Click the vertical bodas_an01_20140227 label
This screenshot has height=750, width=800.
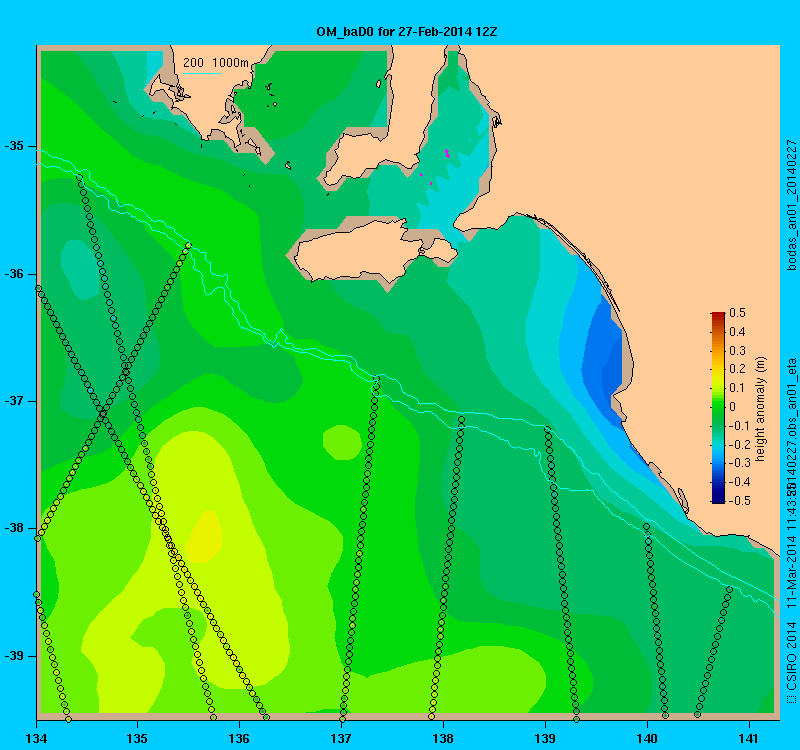coord(791,205)
